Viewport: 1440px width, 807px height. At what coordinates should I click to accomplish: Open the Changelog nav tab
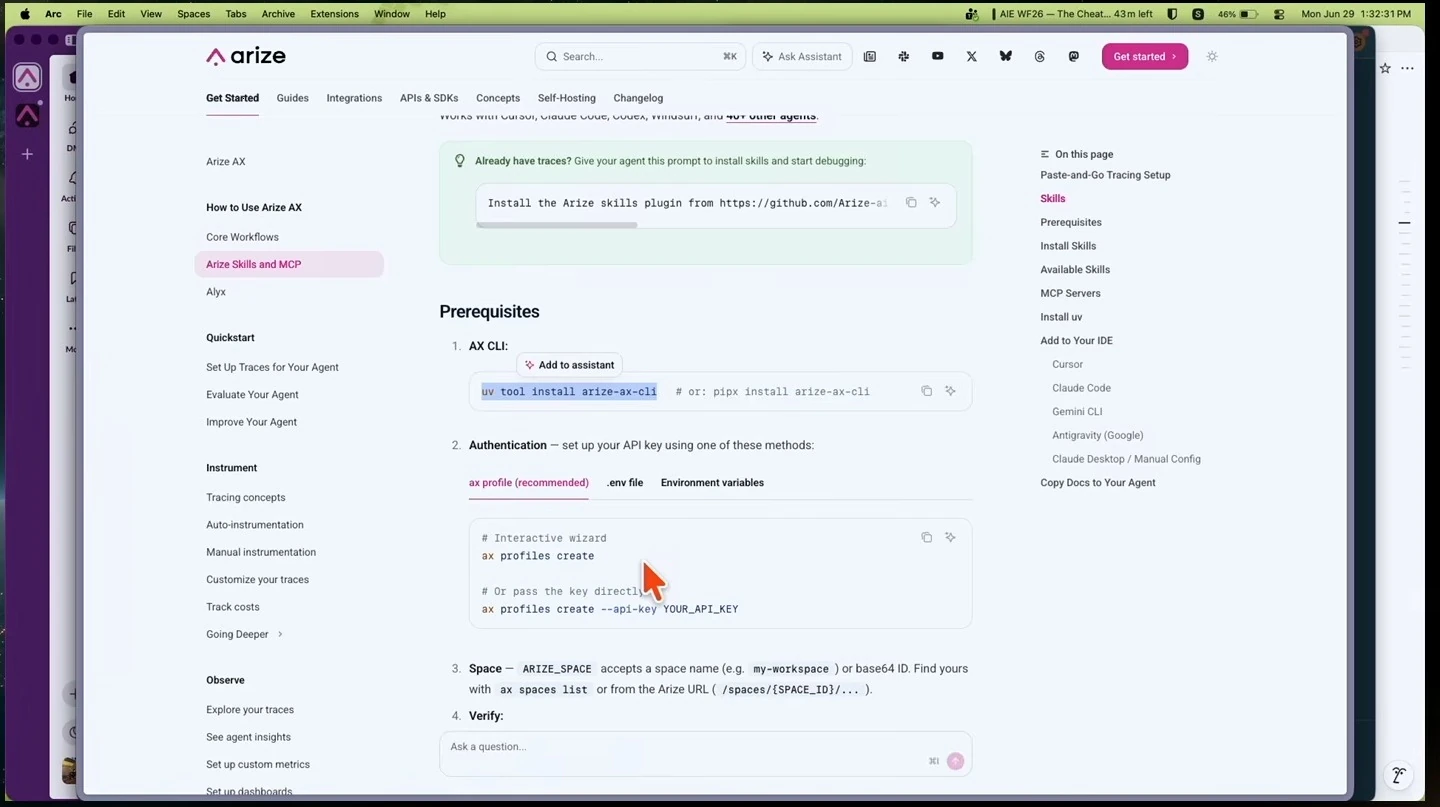(x=638, y=98)
